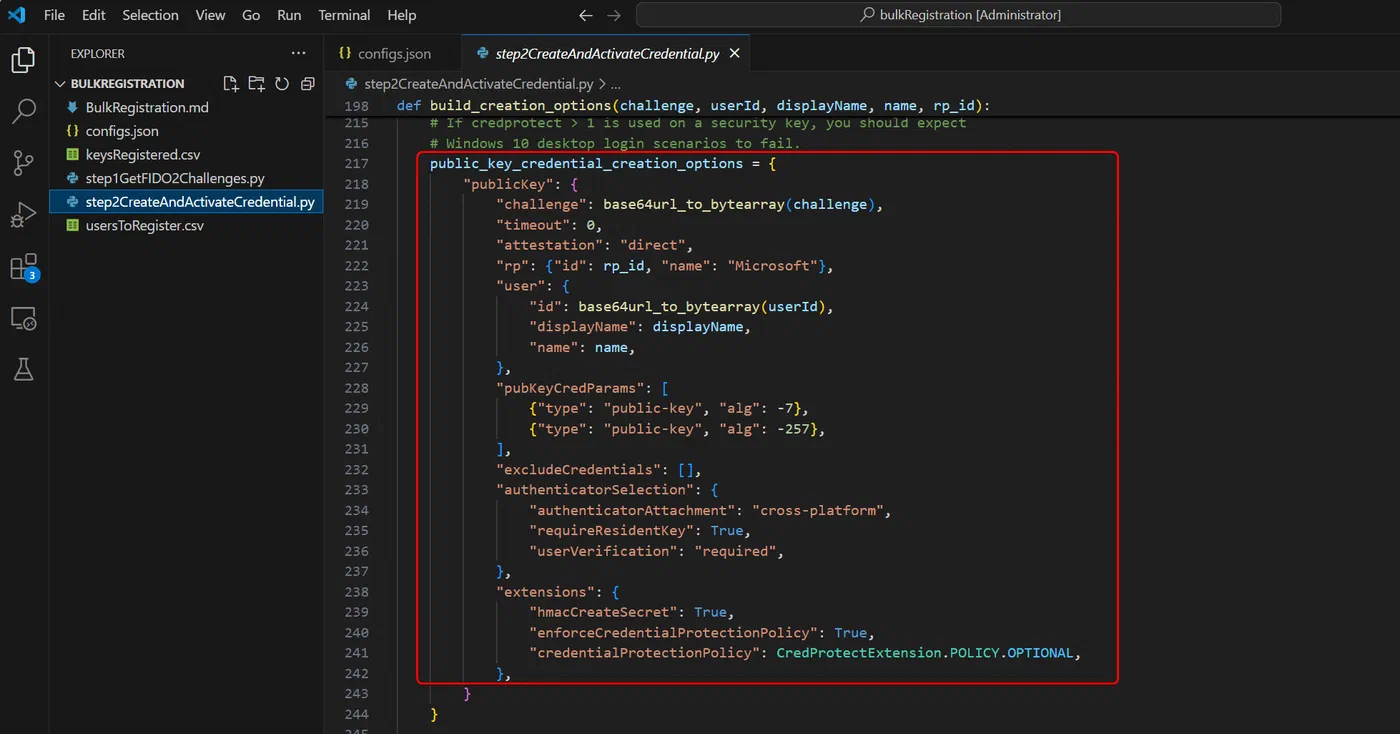Click CredProtectExtension.POLICY.OPTIONAL on line 241
The image size is (1400, 734).
[925, 653]
